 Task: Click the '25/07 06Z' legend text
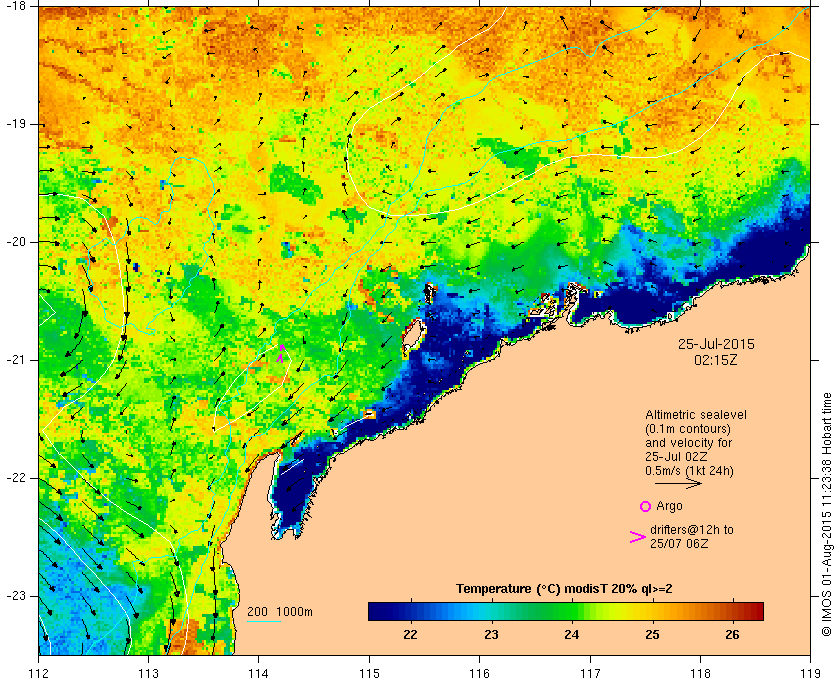679,543
